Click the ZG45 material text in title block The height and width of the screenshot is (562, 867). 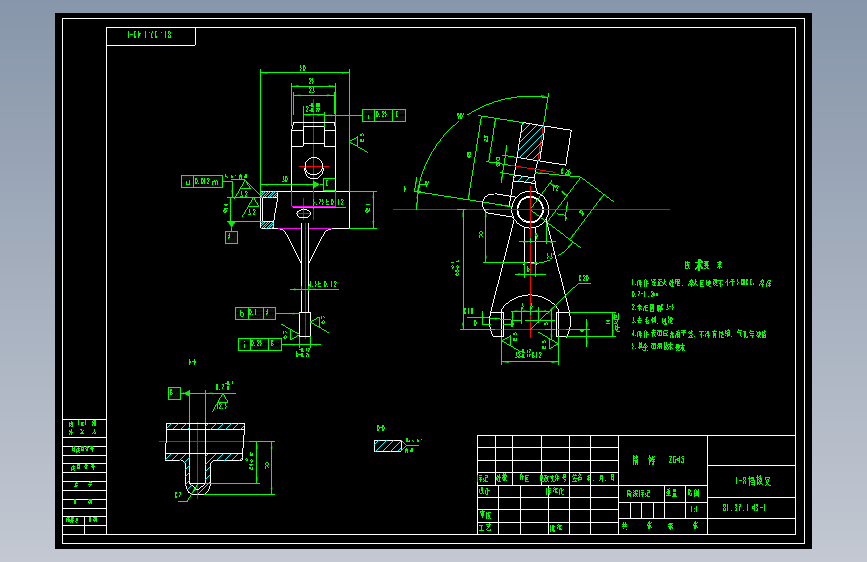tap(676, 460)
